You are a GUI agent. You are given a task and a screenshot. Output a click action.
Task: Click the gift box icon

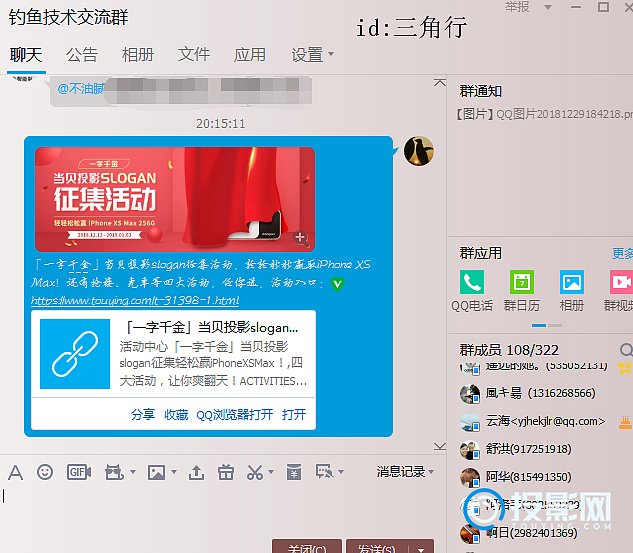coord(226,472)
